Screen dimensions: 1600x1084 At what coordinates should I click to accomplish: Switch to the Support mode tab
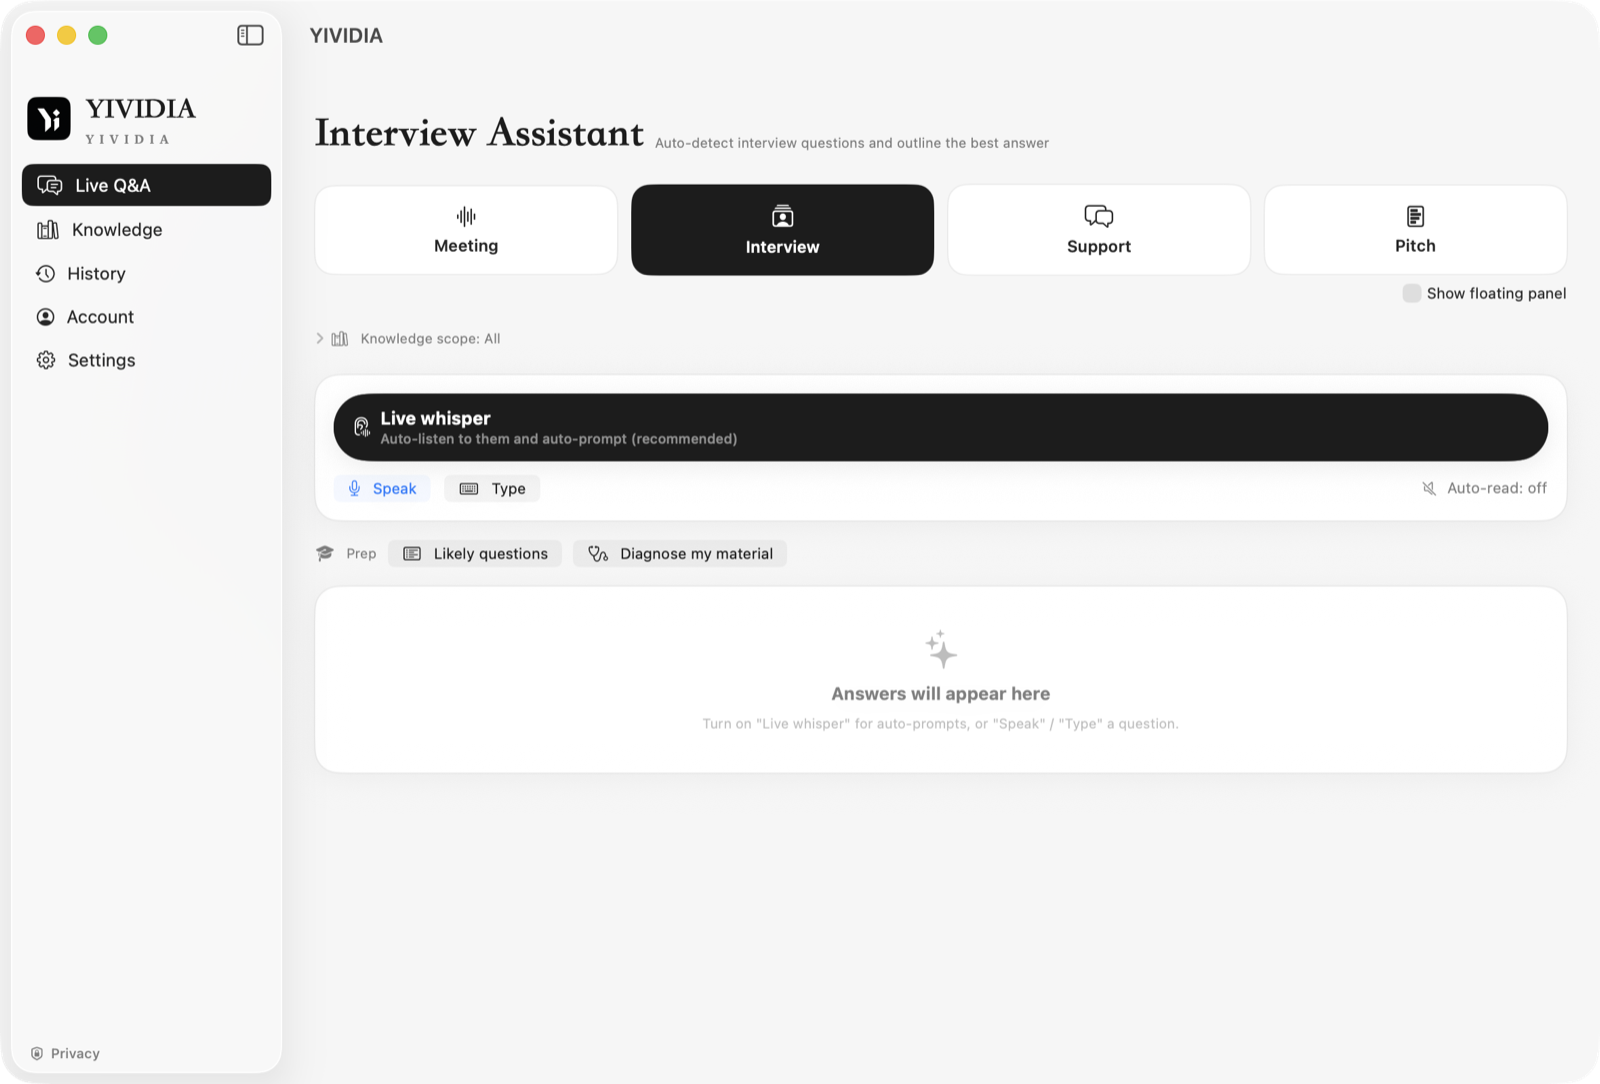click(1098, 230)
